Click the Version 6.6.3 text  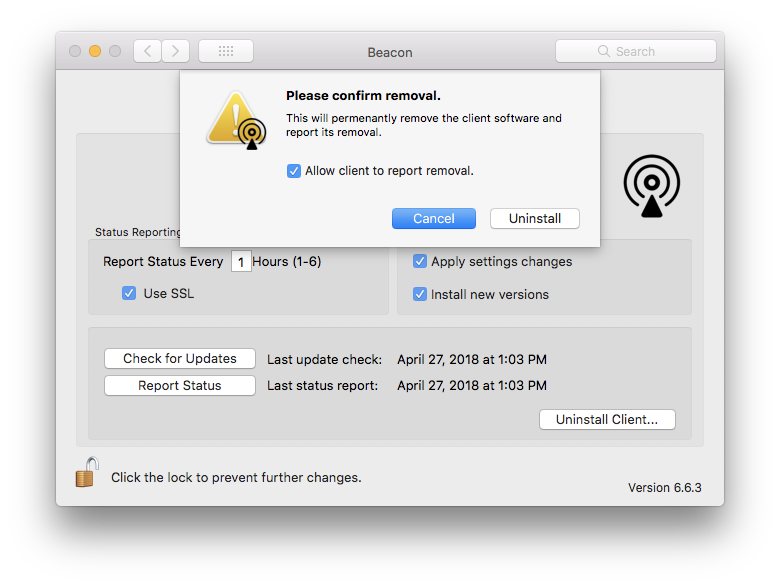665,488
